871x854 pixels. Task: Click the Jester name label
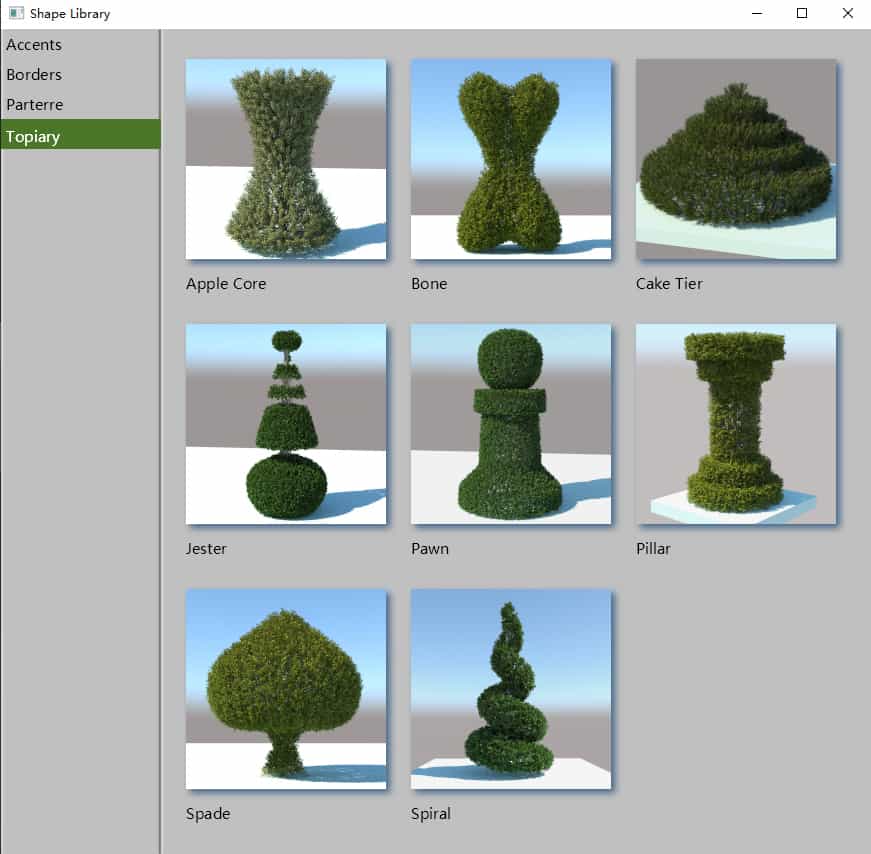pyautogui.click(x=206, y=549)
